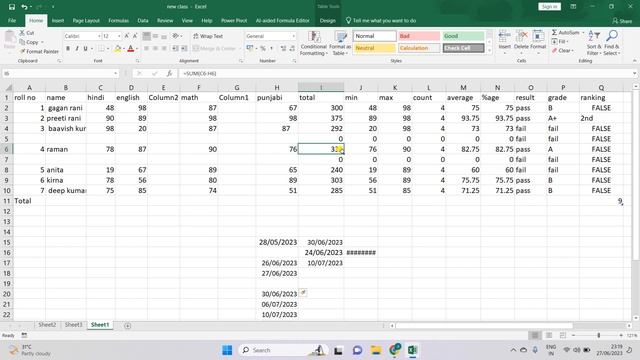The height and width of the screenshot is (360, 640).
Task: Apply the red font color A
Action: 131,49
